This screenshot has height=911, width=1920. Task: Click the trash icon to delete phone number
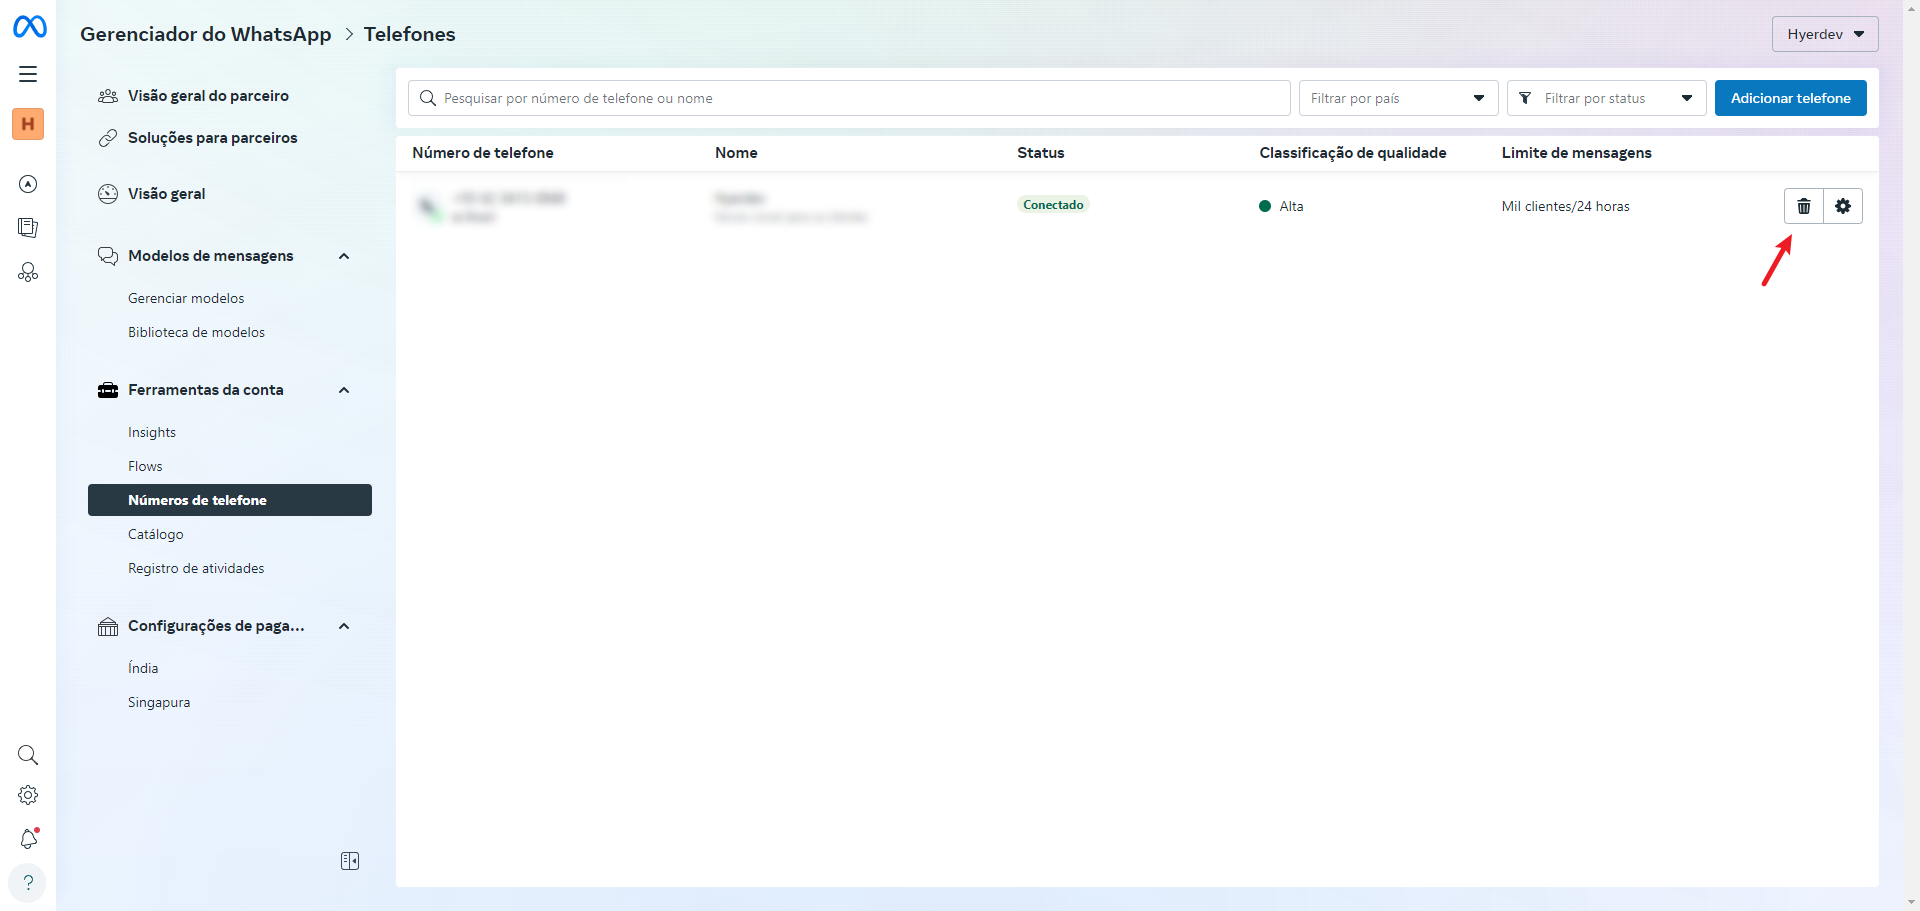click(x=1803, y=206)
